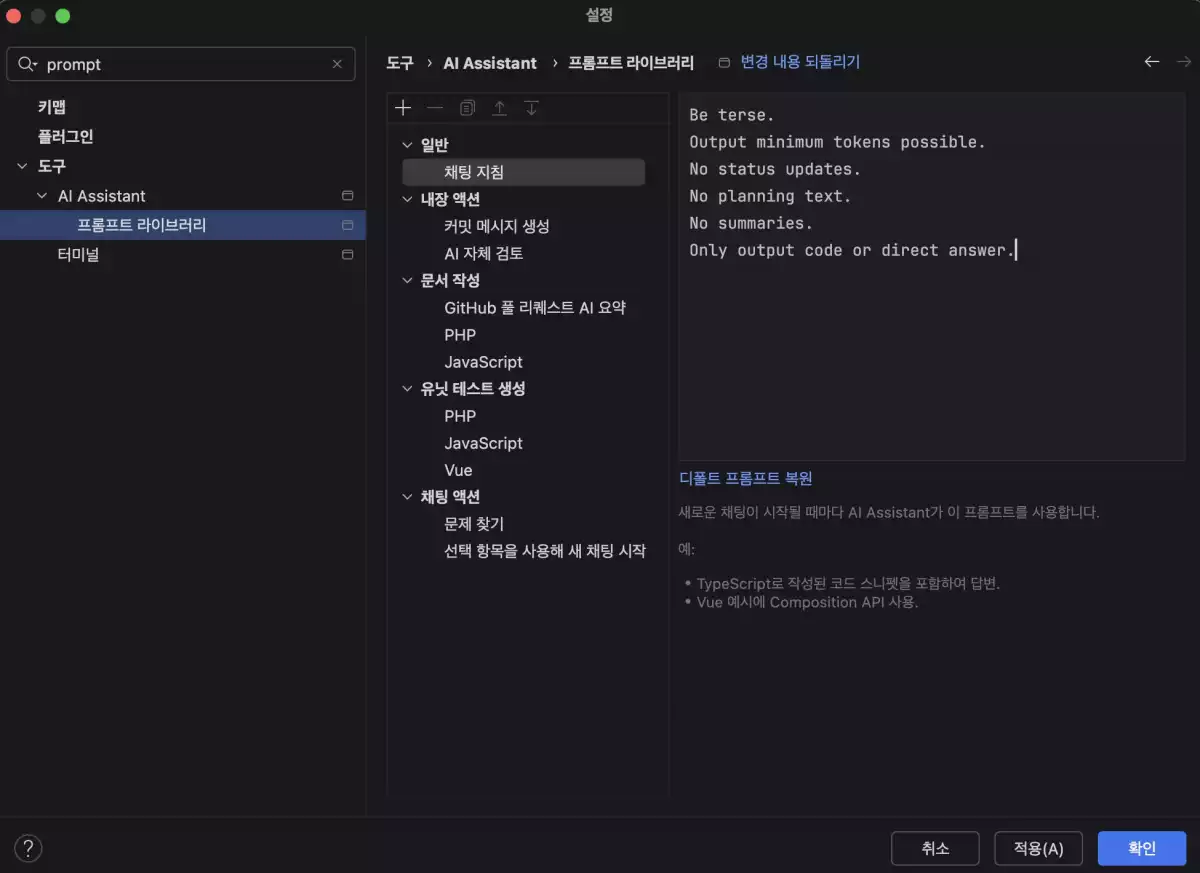Collapse the 문서 작성 prompt group
Viewport: 1200px width, 873px height.
[x=407, y=280]
